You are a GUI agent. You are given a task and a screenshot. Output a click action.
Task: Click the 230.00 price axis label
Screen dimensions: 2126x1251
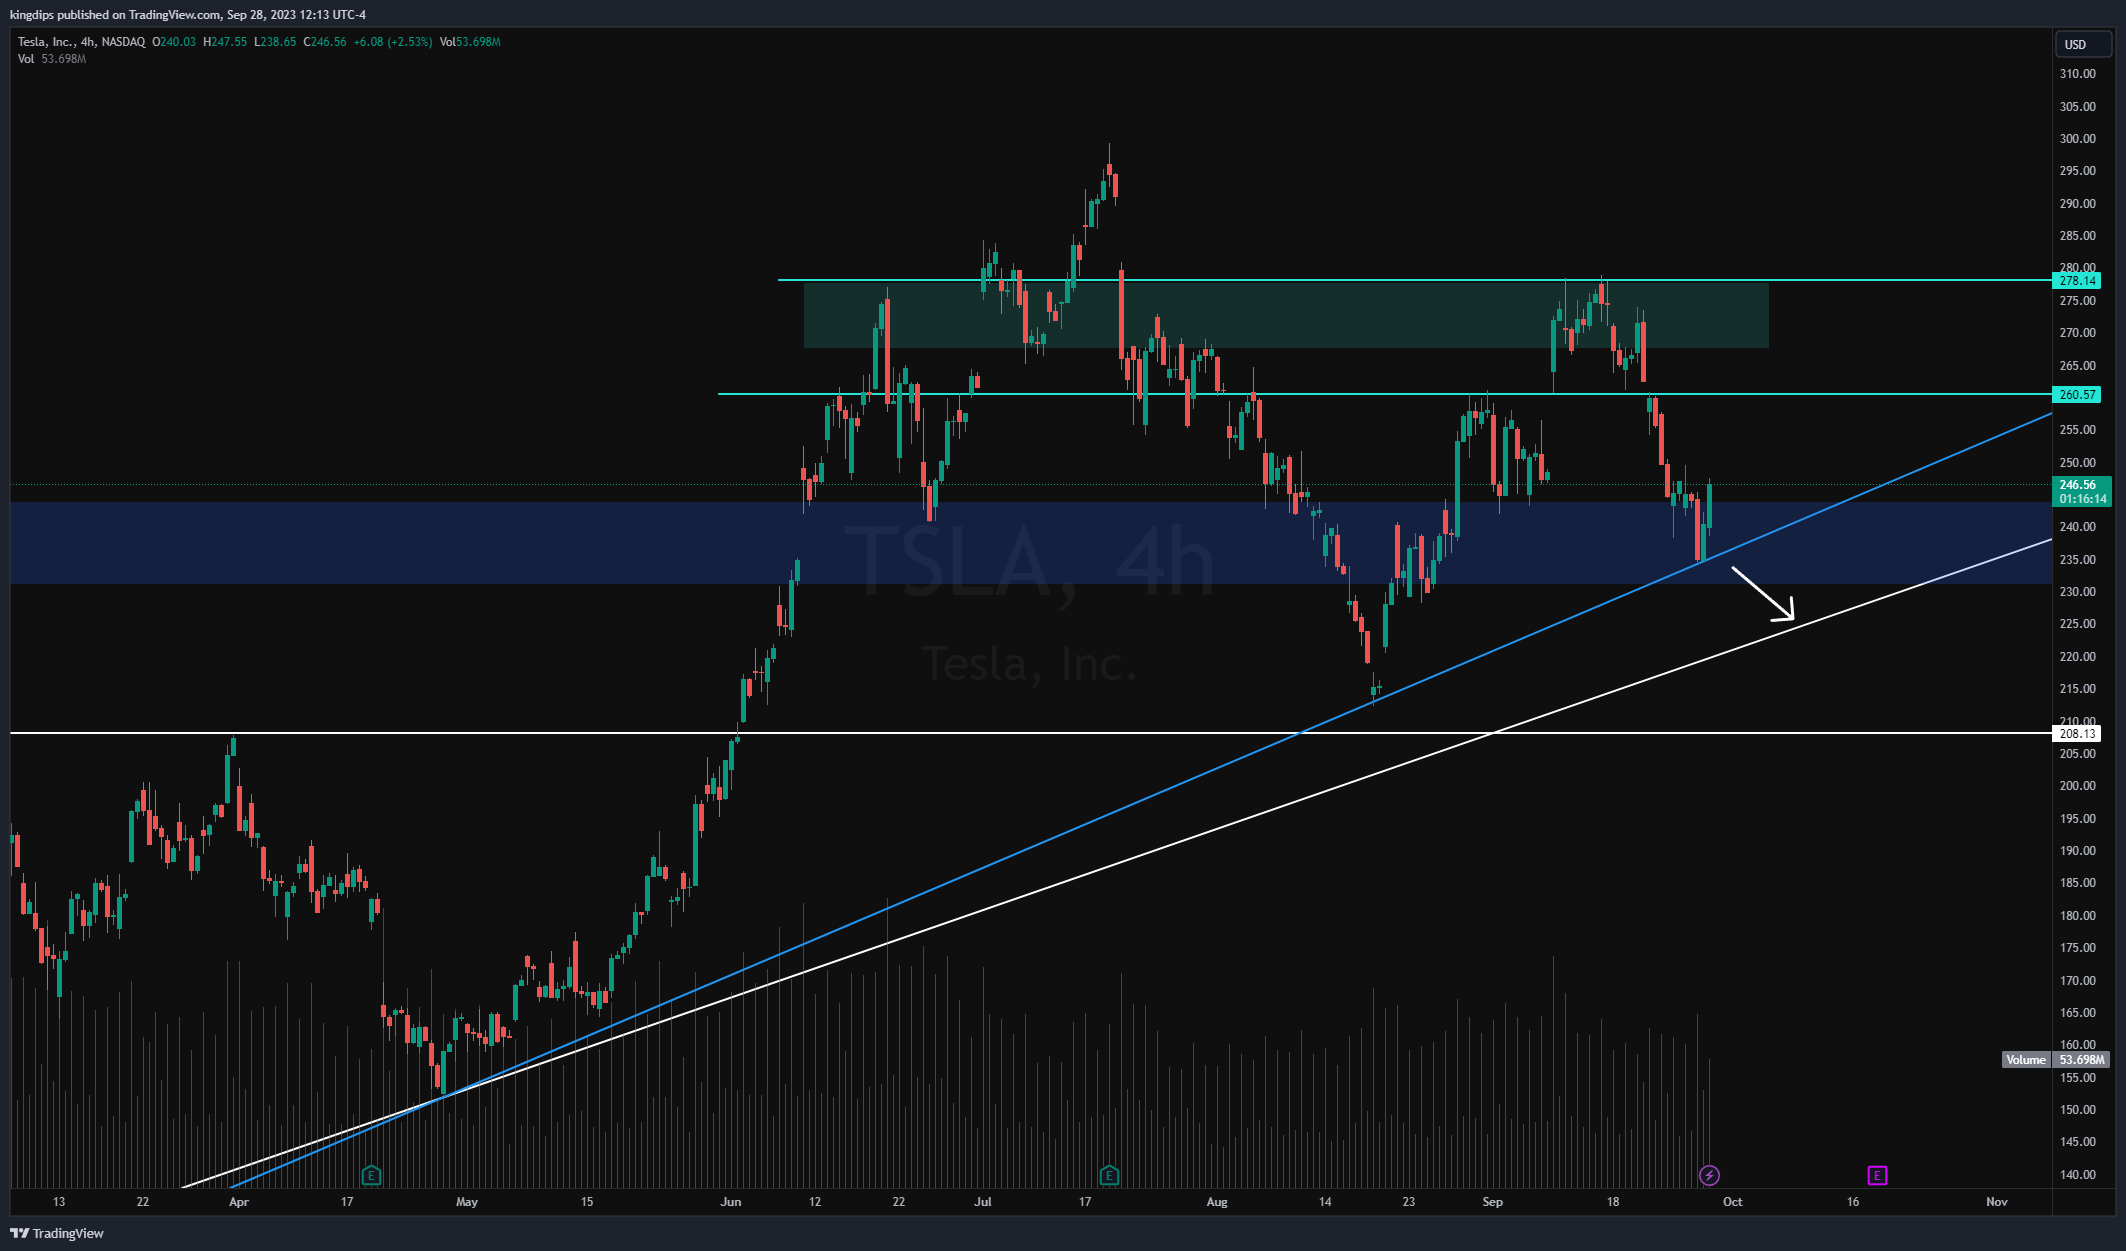click(x=2077, y=592)
